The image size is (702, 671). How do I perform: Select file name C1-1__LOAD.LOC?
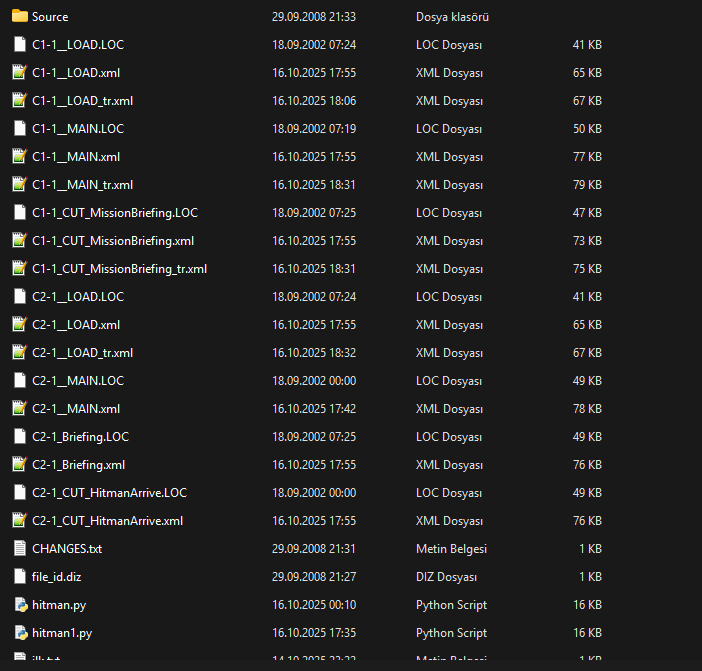(x=78, y=45)
